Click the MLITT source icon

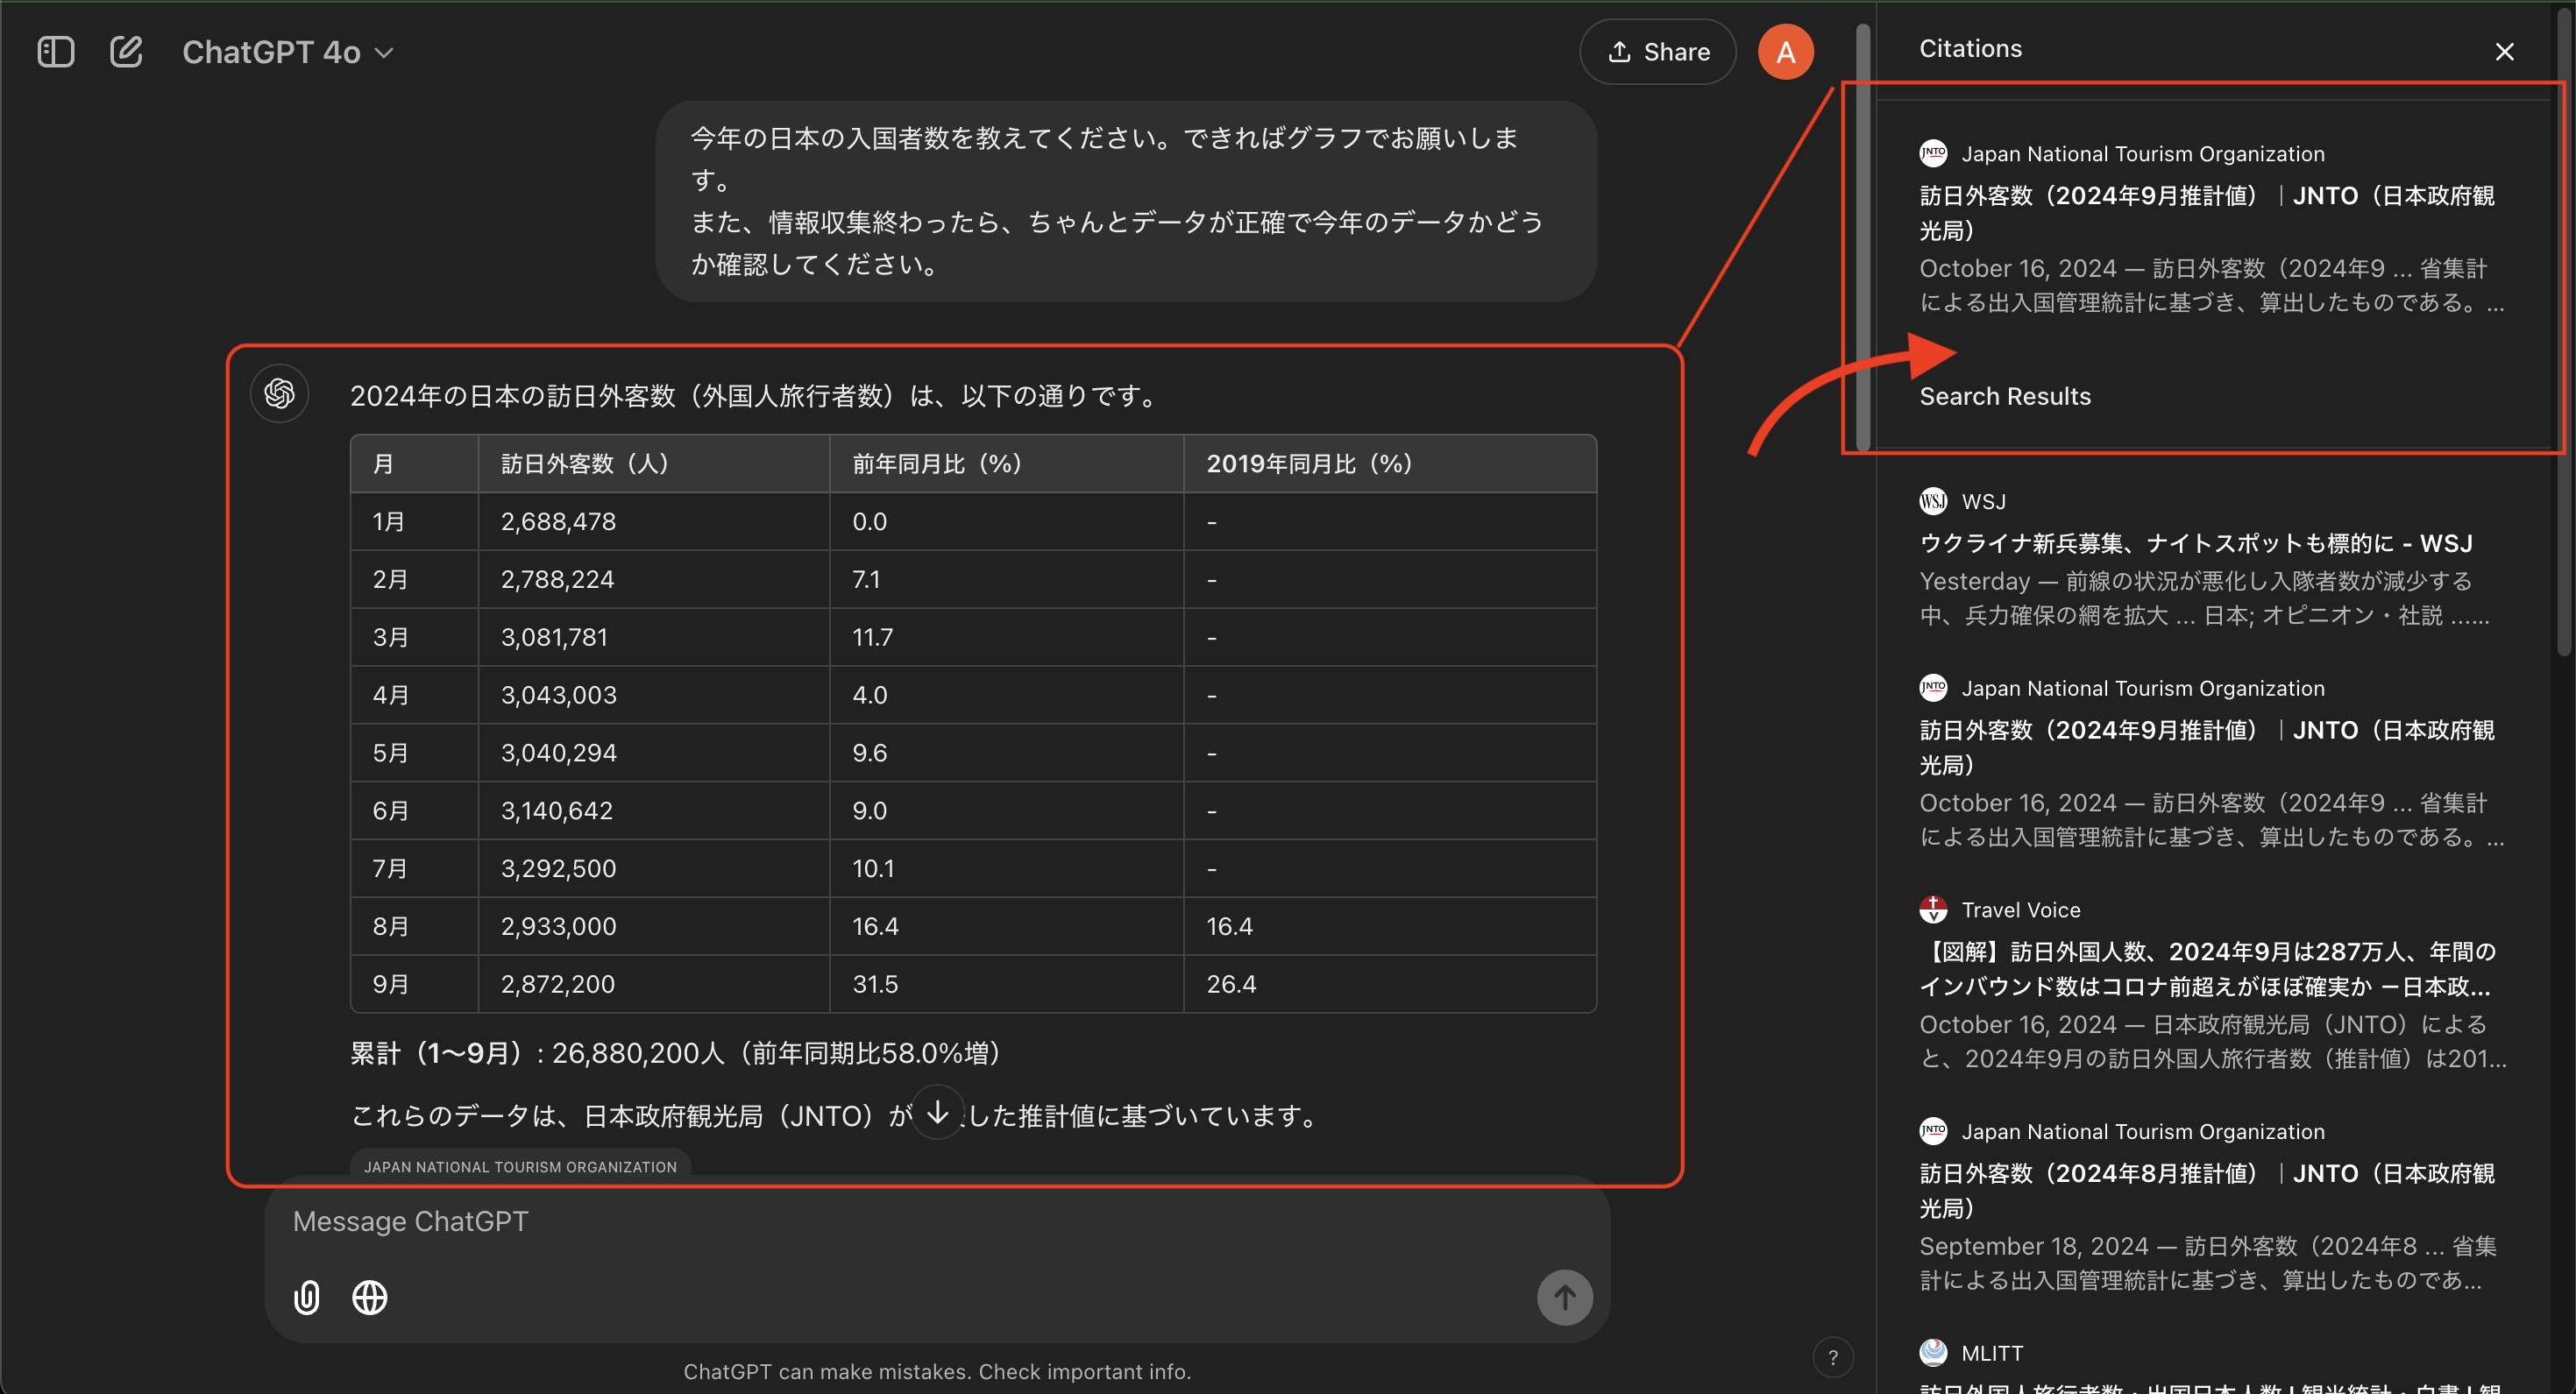click(1934, 1352)
